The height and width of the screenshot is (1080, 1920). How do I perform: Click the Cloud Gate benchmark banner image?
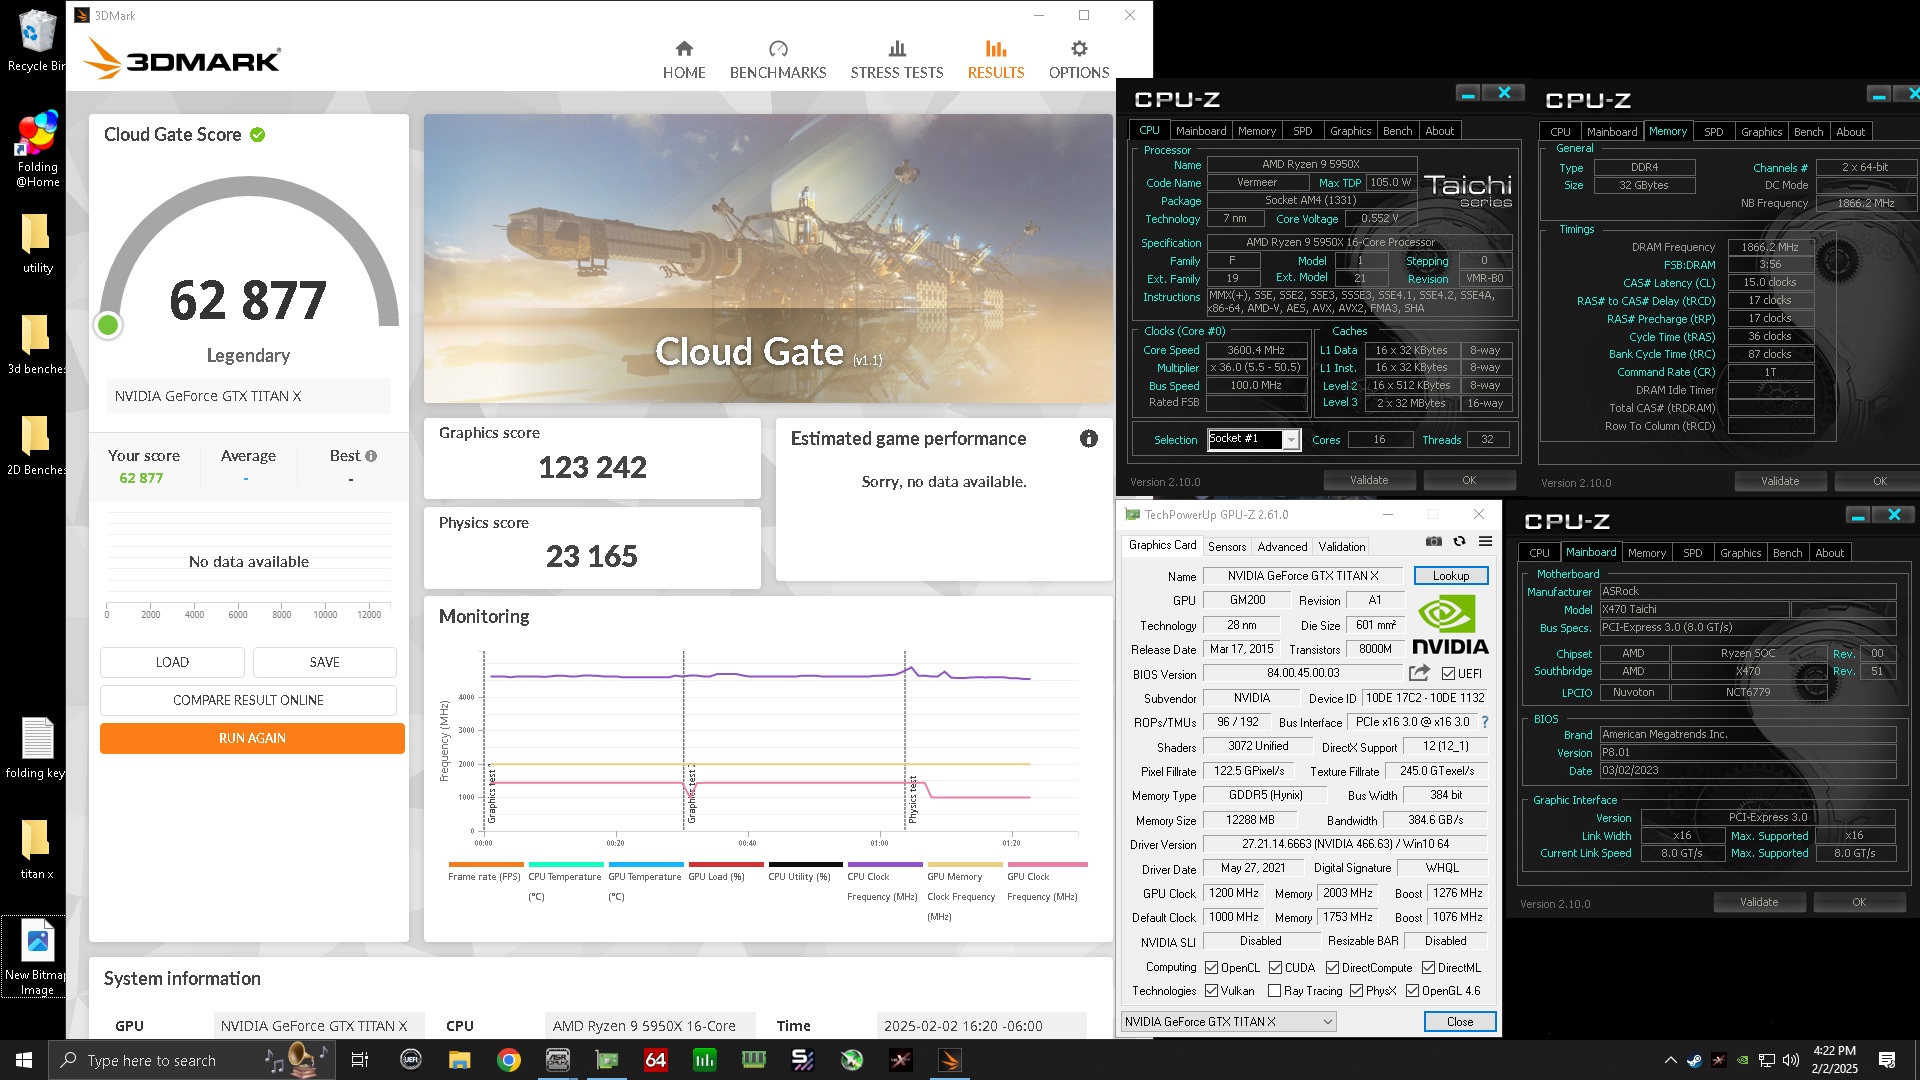[x=768, y=259]
